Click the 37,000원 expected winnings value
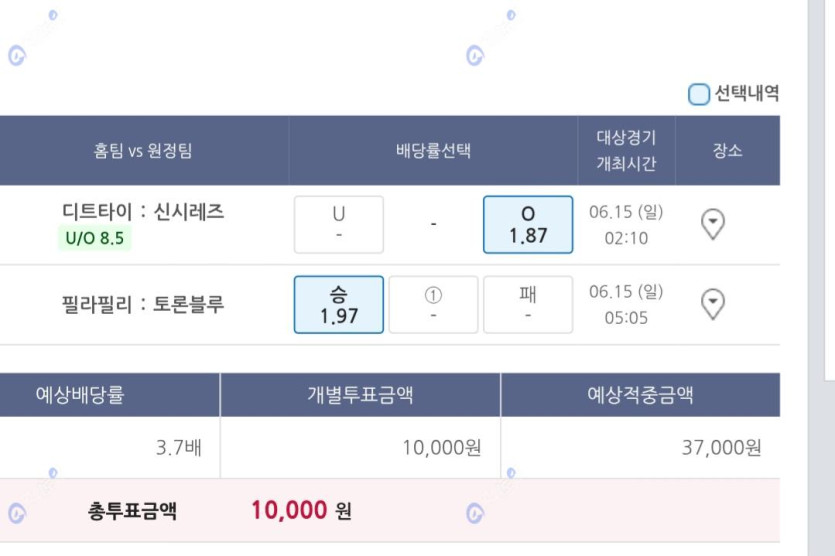The image size is (835, 556). (721, 447)
